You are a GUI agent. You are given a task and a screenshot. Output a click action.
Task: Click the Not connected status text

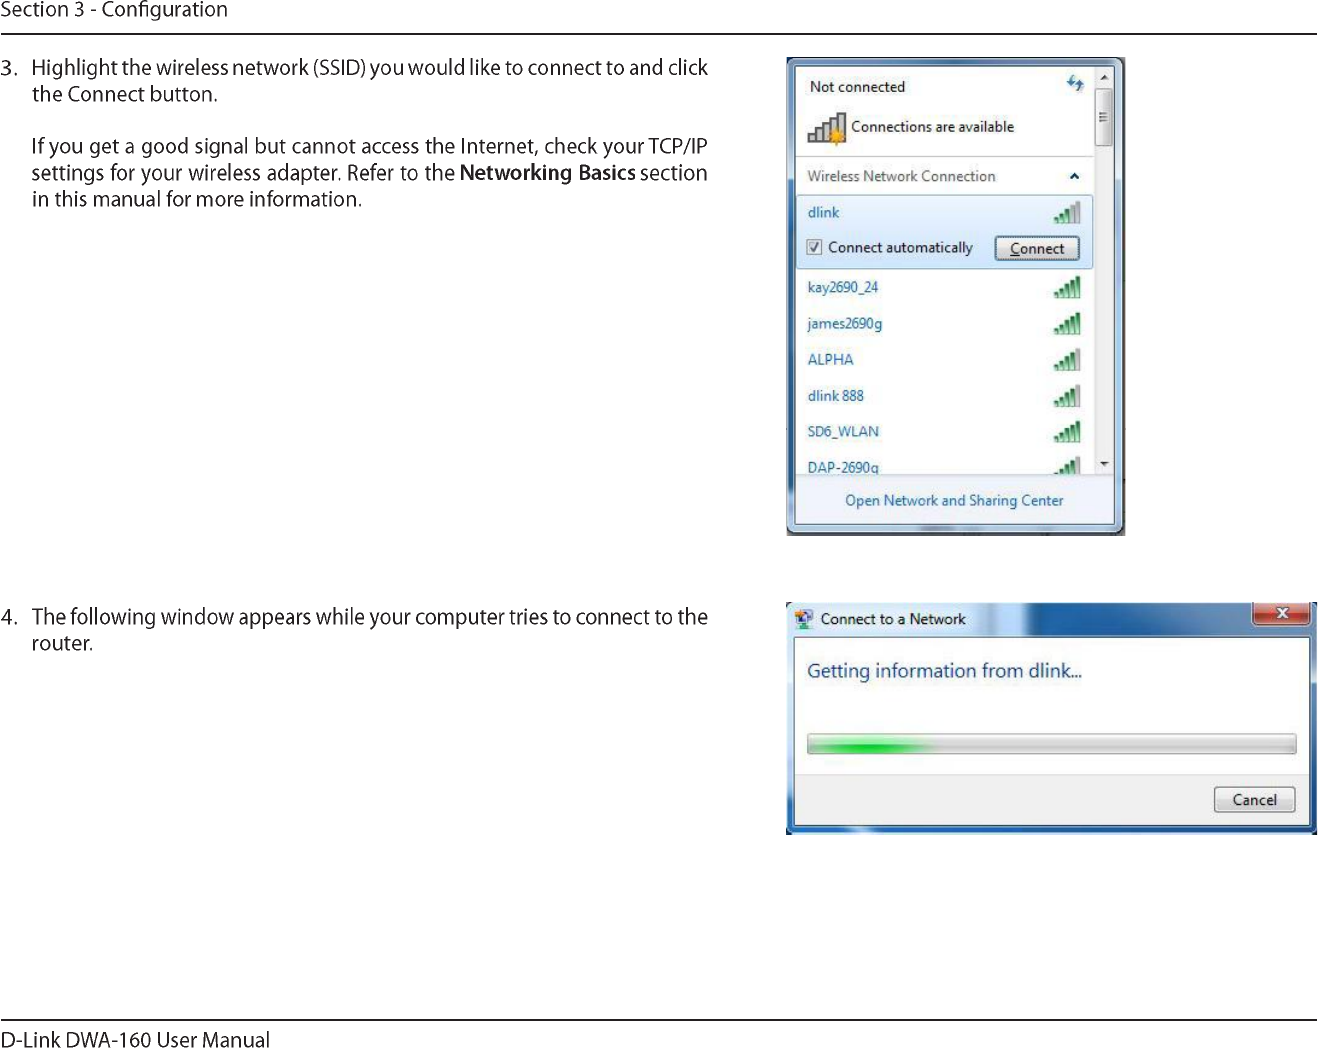coord(857,87)
